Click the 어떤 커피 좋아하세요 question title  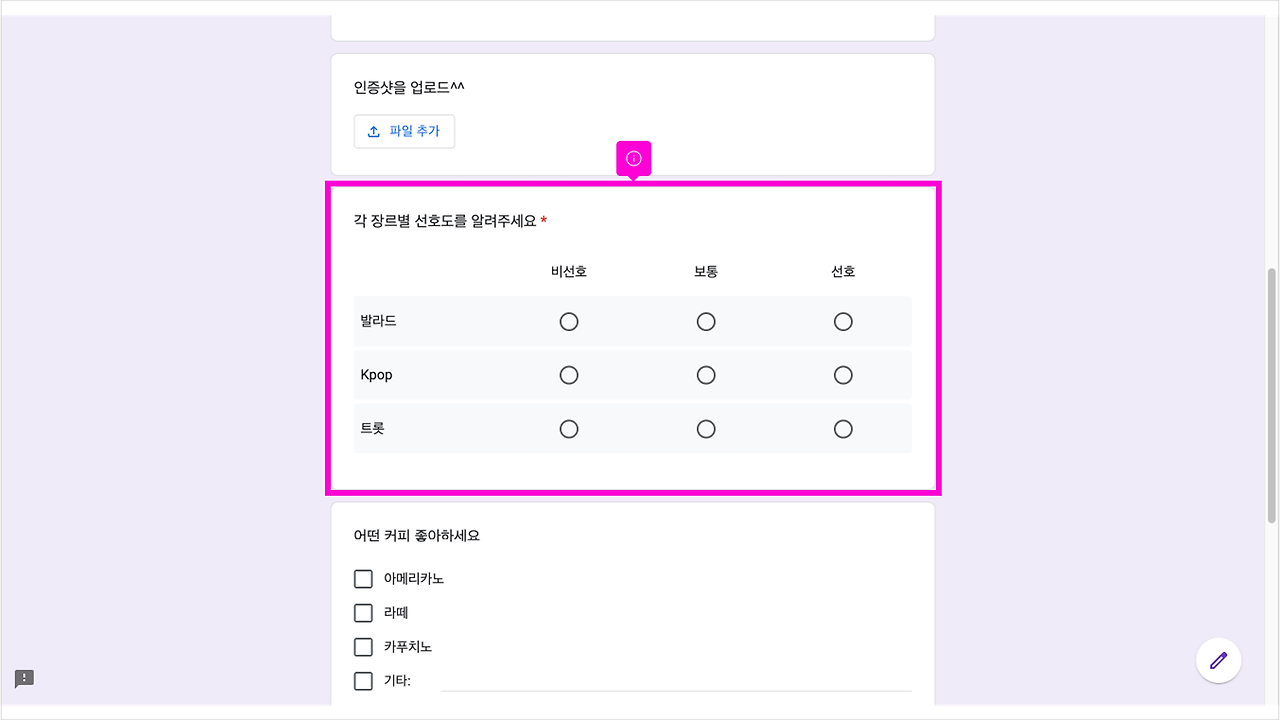tap(416, 535)
